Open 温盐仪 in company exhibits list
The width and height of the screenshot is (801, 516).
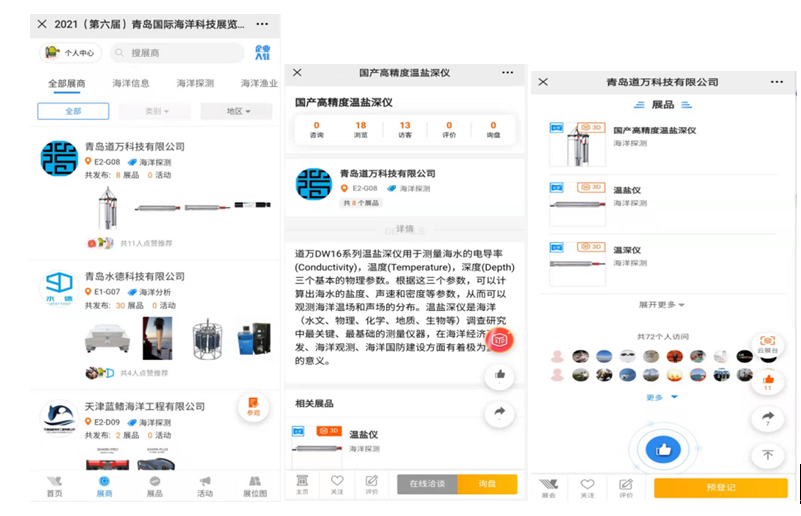tap(663, 203)
